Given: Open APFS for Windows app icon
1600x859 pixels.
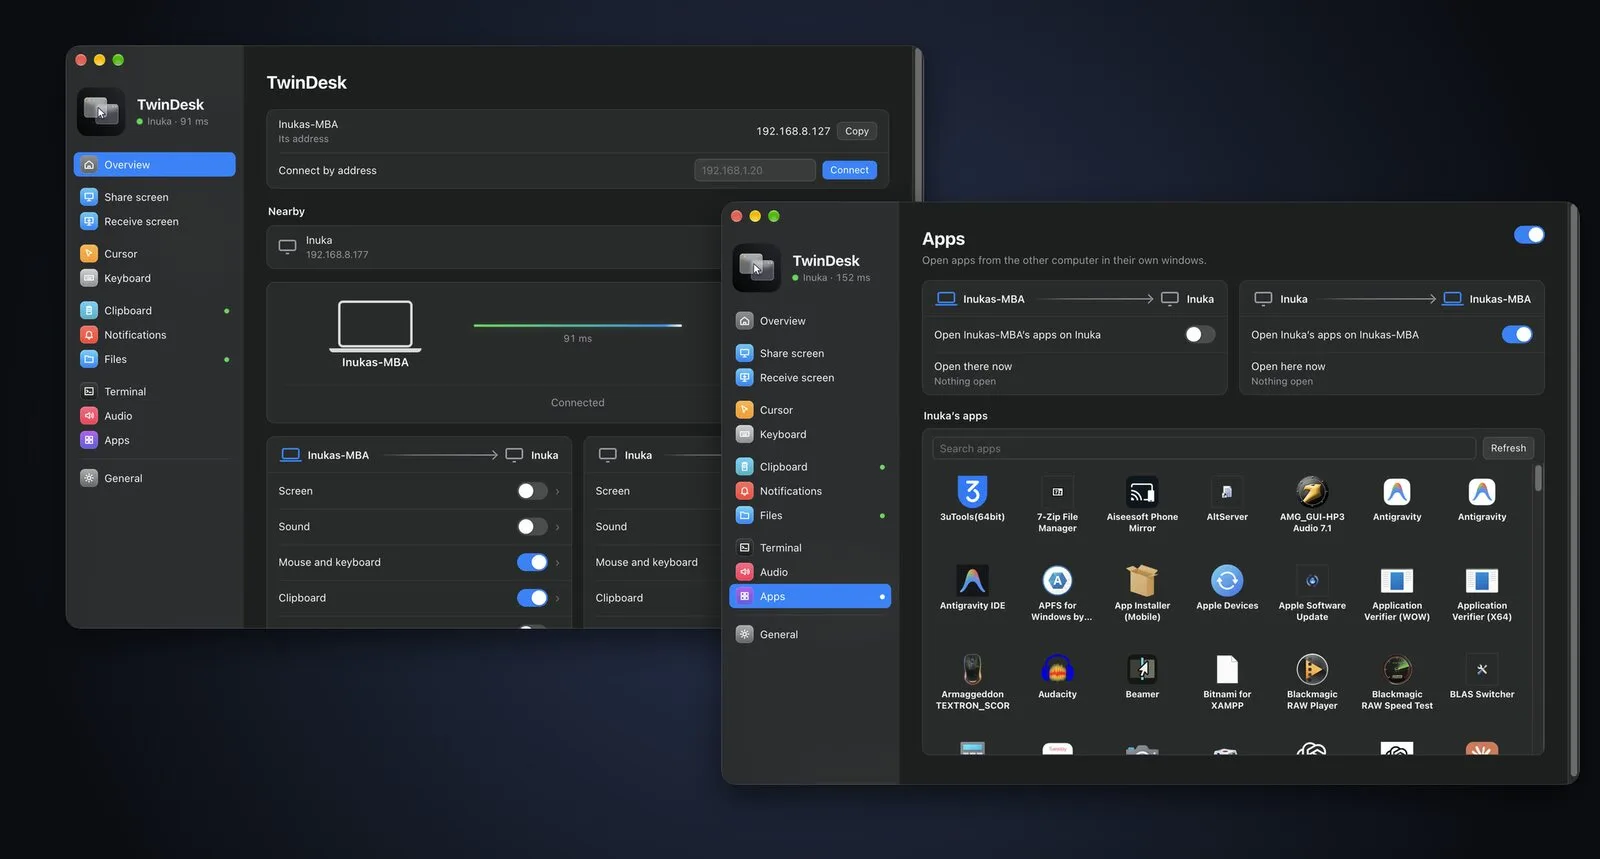Looking at the screenshot, I should [x=1057, y=581].
